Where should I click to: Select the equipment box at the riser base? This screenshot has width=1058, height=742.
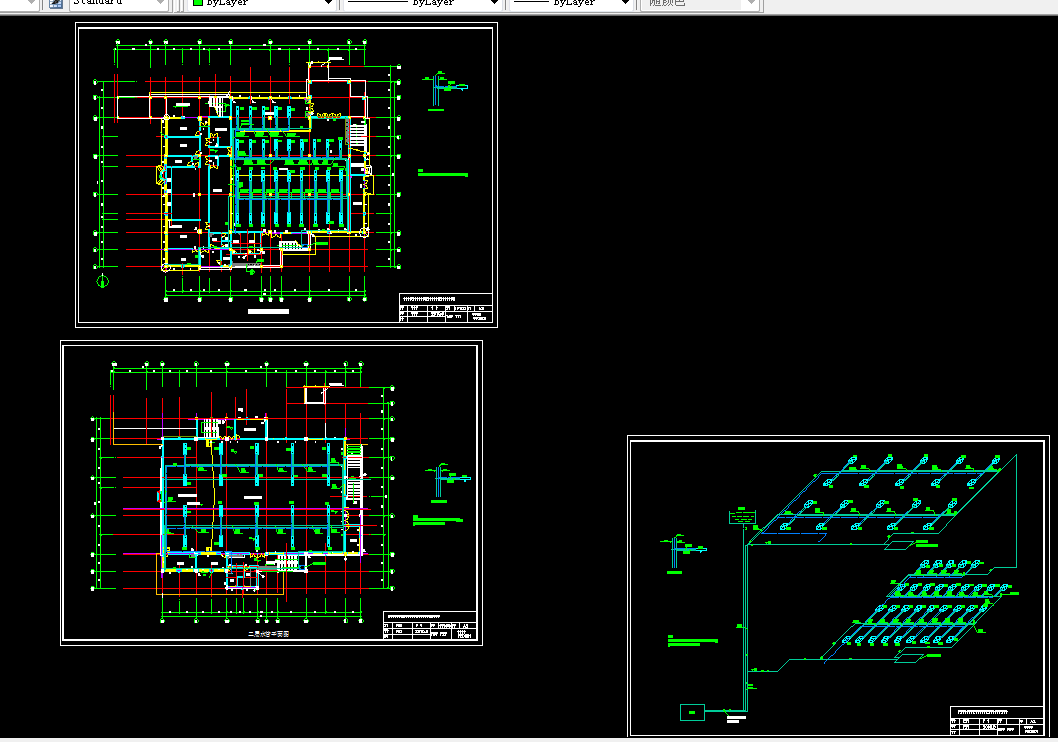(692, 712)
